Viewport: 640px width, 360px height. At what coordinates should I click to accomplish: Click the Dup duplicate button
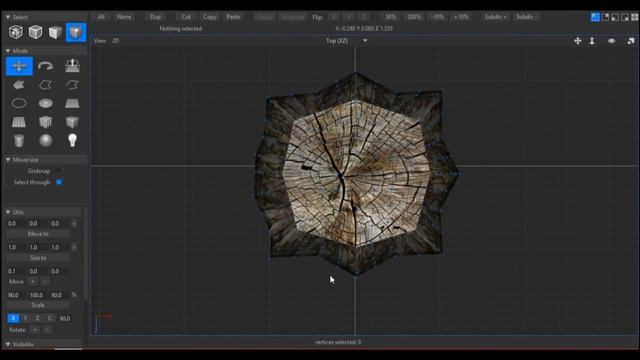click(x=155, y=17)
